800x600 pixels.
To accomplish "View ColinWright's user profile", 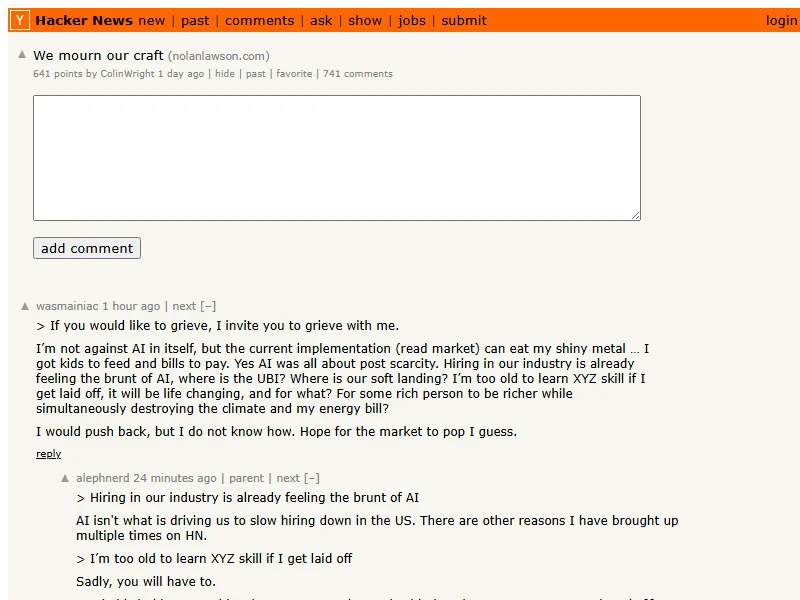I will (x=127, y=74).
